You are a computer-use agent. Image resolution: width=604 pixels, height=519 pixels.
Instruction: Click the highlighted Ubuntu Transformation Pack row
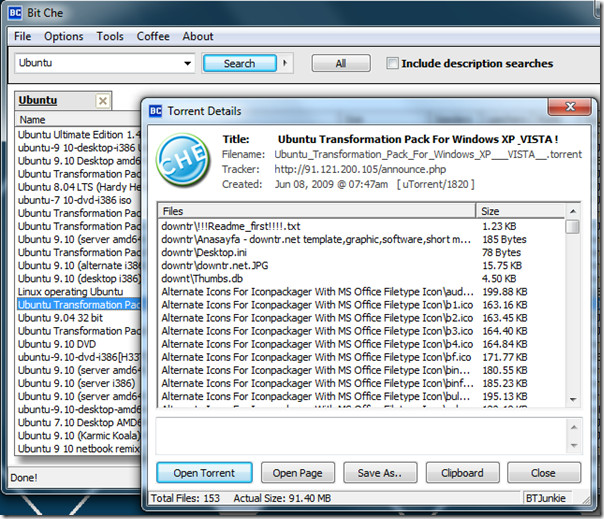pos(79,305)
